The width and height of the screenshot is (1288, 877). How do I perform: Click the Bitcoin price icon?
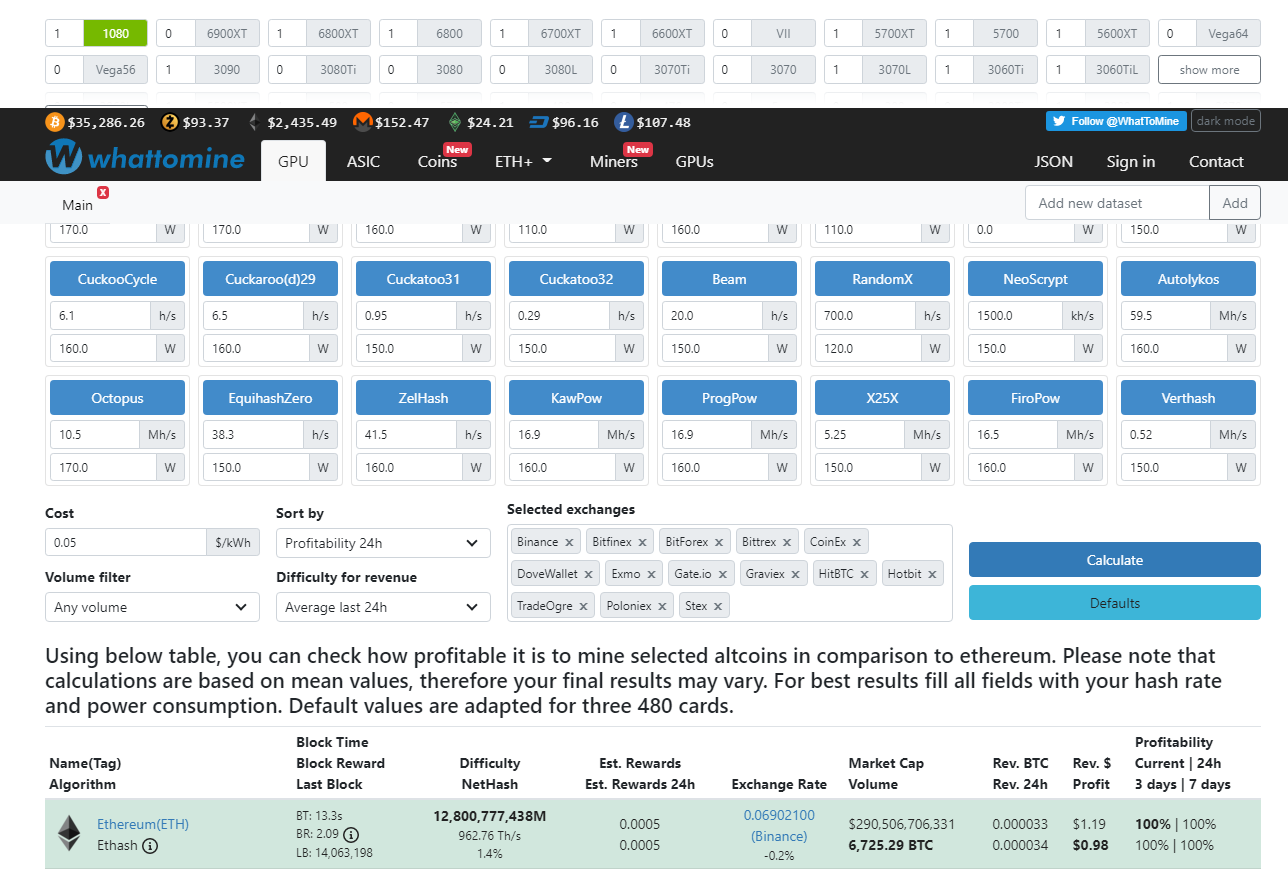point(54,122)
